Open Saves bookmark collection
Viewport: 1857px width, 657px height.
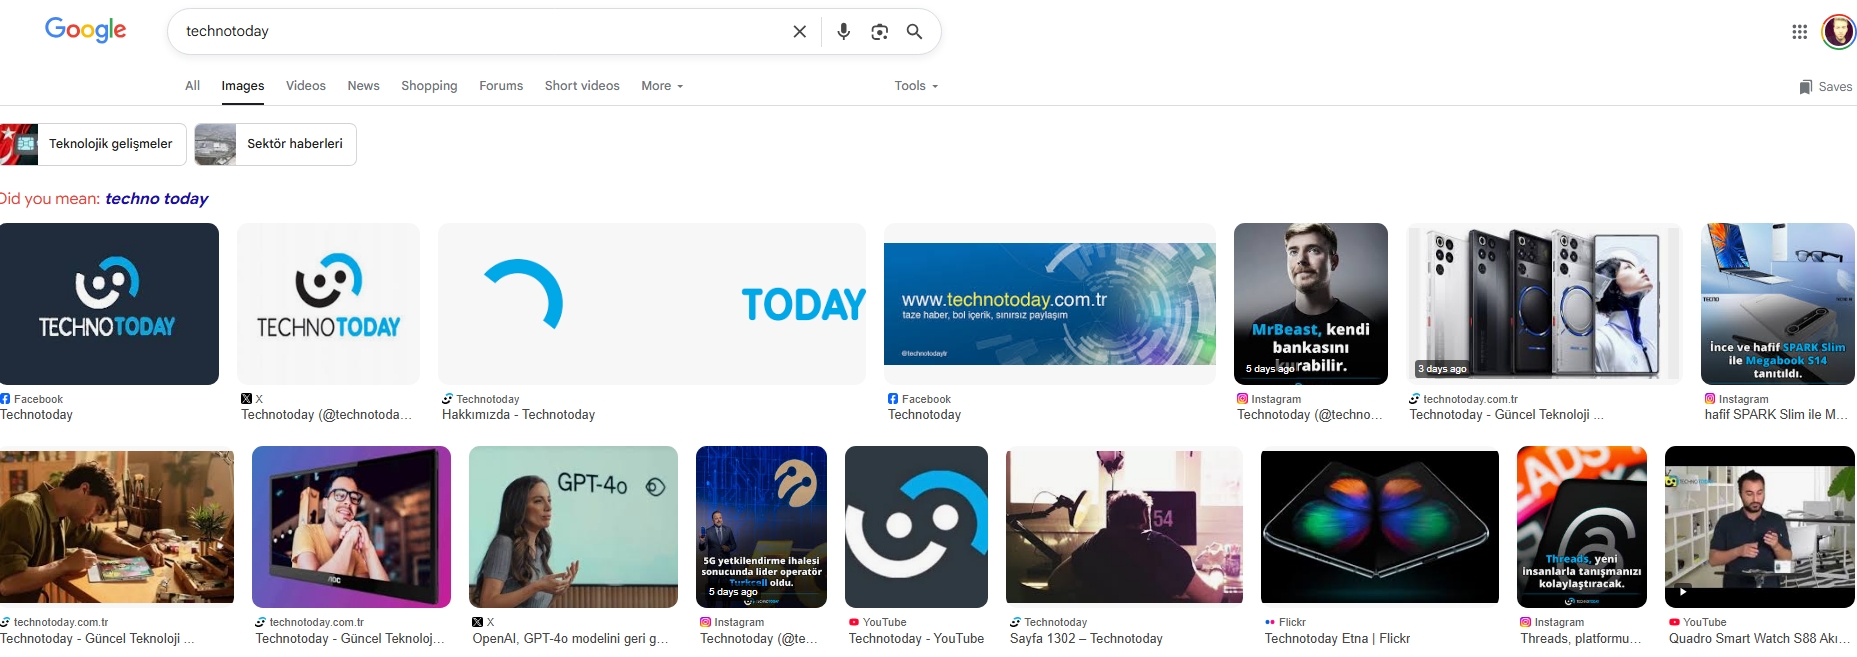1825,87
